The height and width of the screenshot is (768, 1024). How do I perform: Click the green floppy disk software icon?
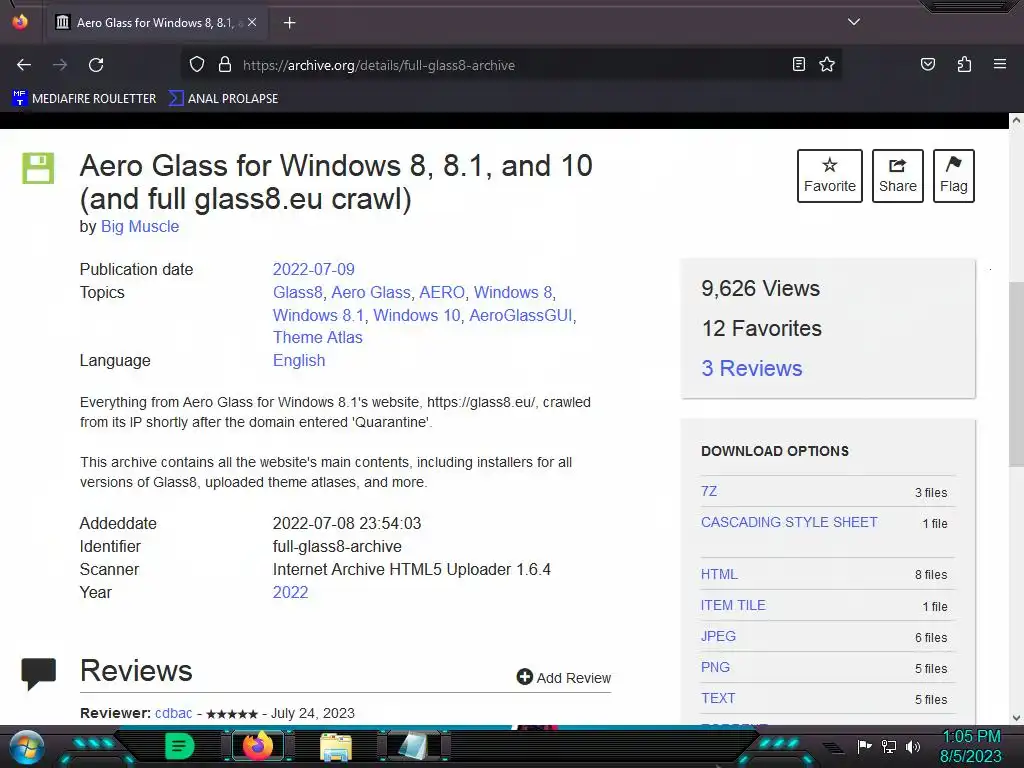pyautogui.click(x=39, y=168)
